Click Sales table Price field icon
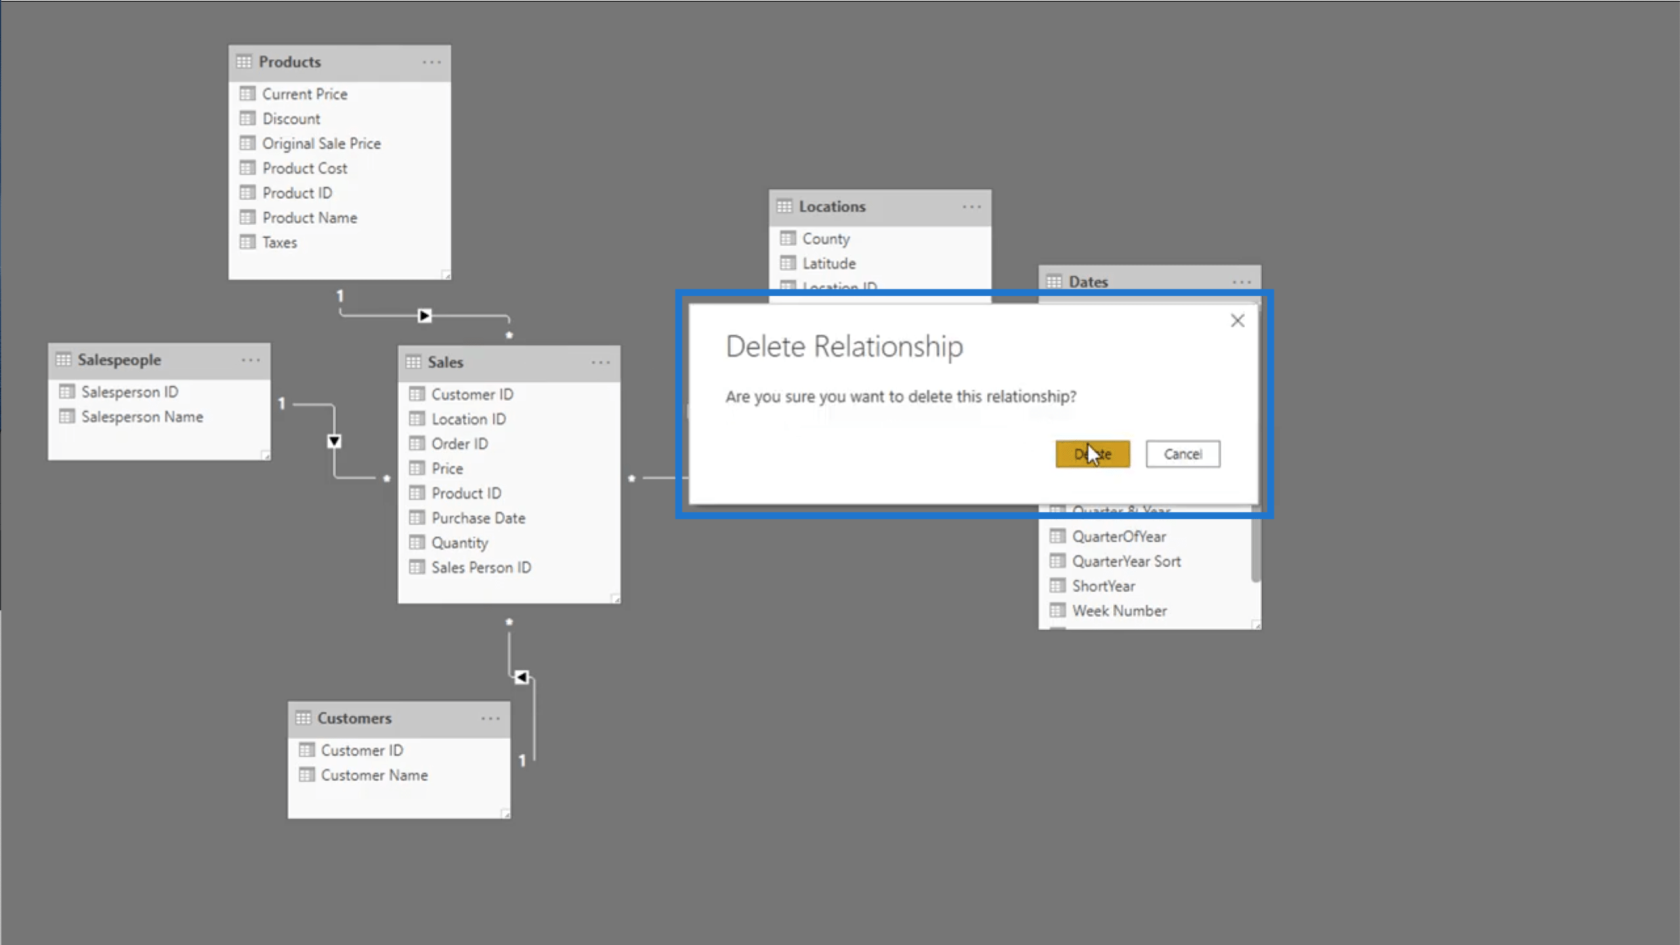 417,469
